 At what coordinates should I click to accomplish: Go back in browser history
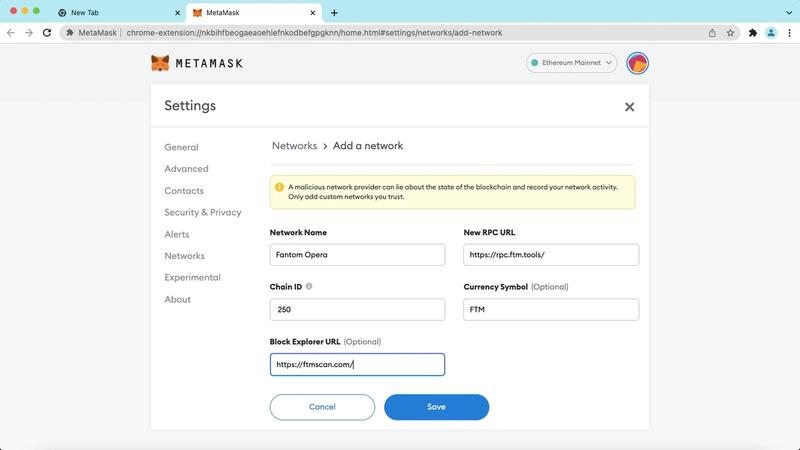(x=11, y=33)
